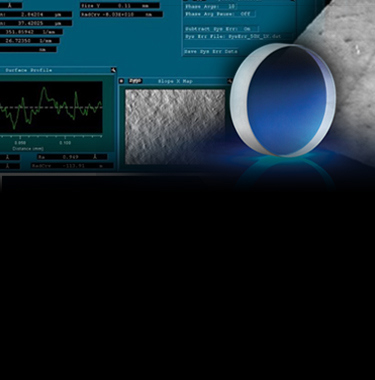Click the green surface profile plot
This screenshot has width=375, height=380.
51,107
